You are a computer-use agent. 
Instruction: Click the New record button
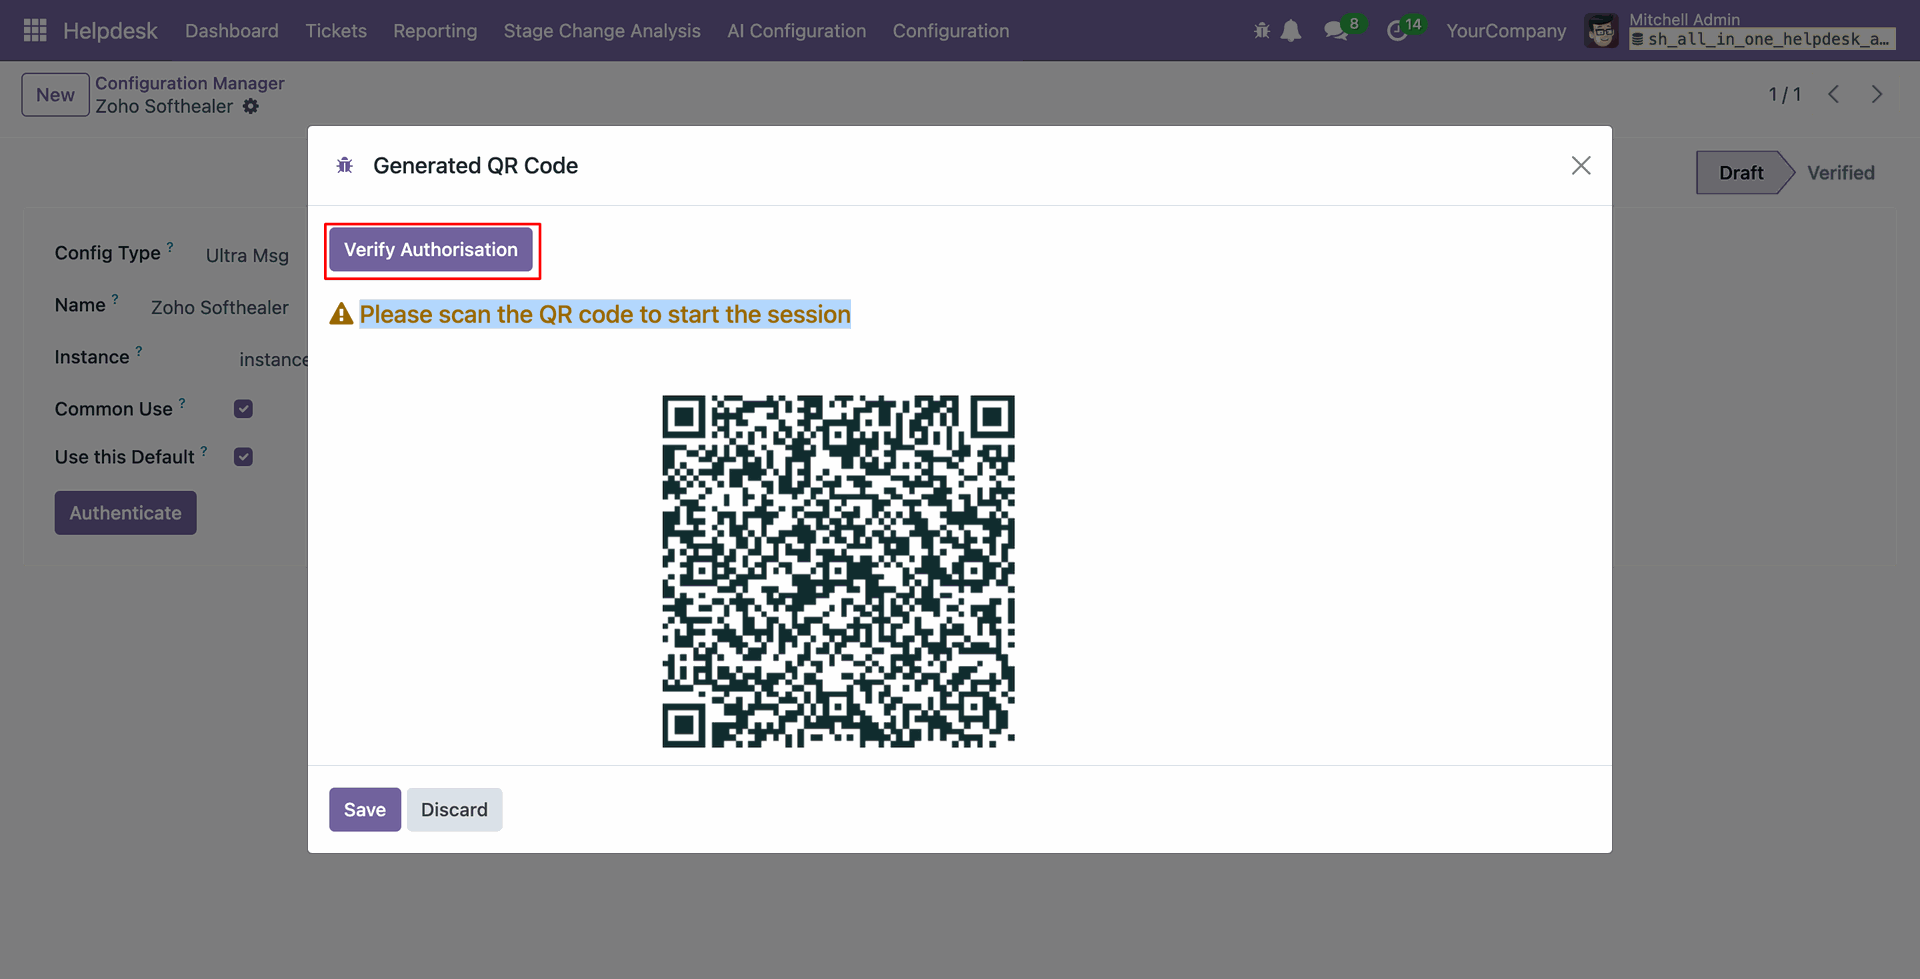coord(55,94)
